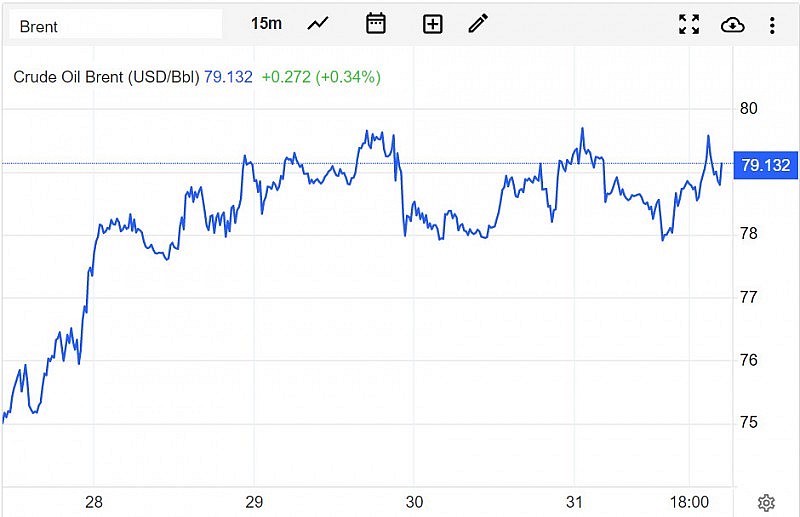Click the 79.132 current price label

coord(765,165)
